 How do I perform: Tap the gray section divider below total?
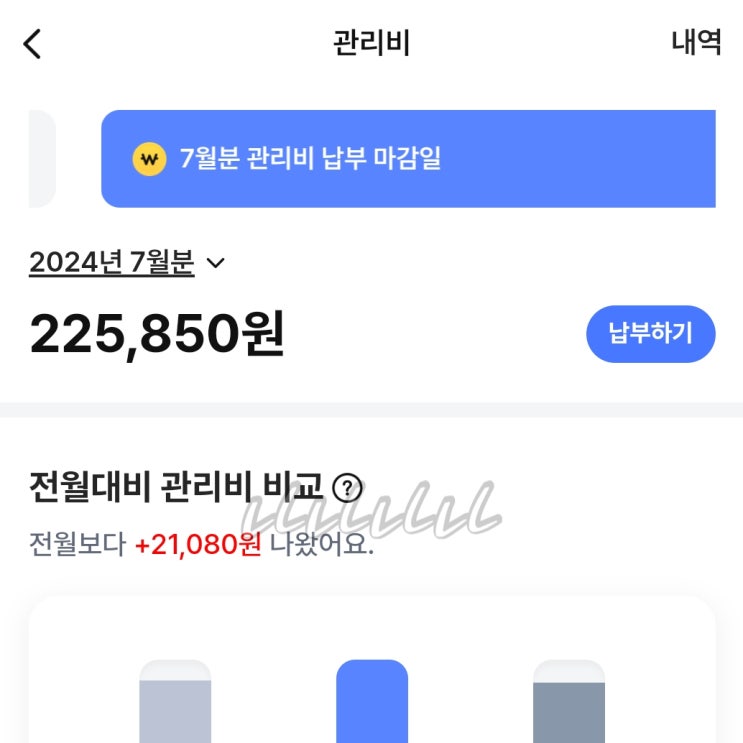371,410
